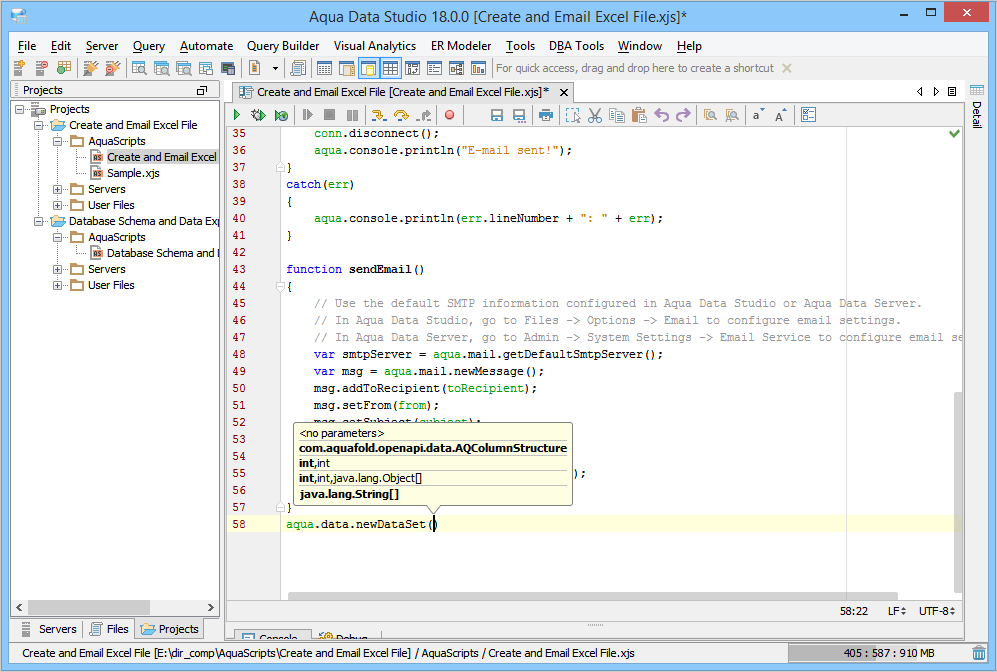Click the Pause execution icon
This screenshot has width=997, height=672.
[x=352, y=115]
